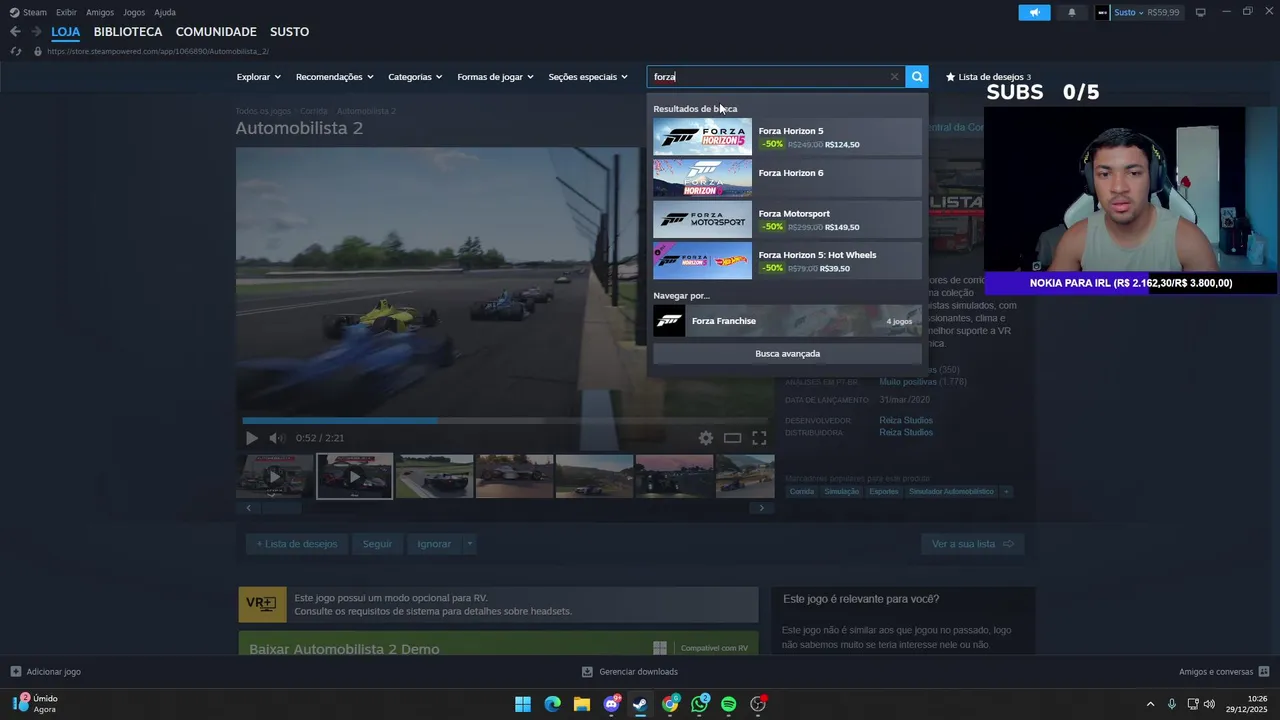Show hidden system tray icons
This screenshot has height=720, width=1280.
click(x=1150, y=704)
